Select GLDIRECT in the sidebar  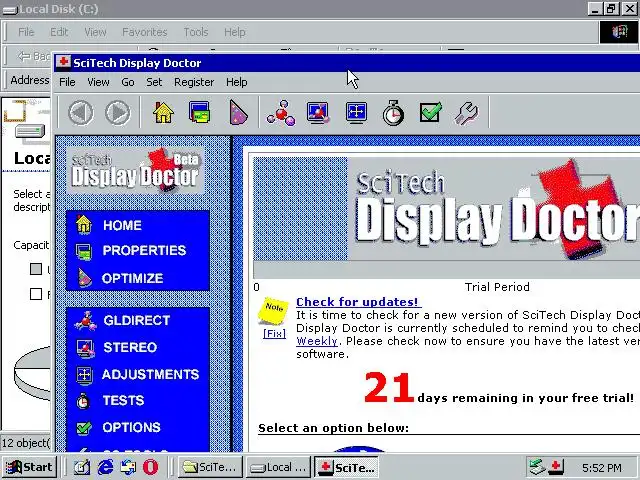(x=138, y=320)
